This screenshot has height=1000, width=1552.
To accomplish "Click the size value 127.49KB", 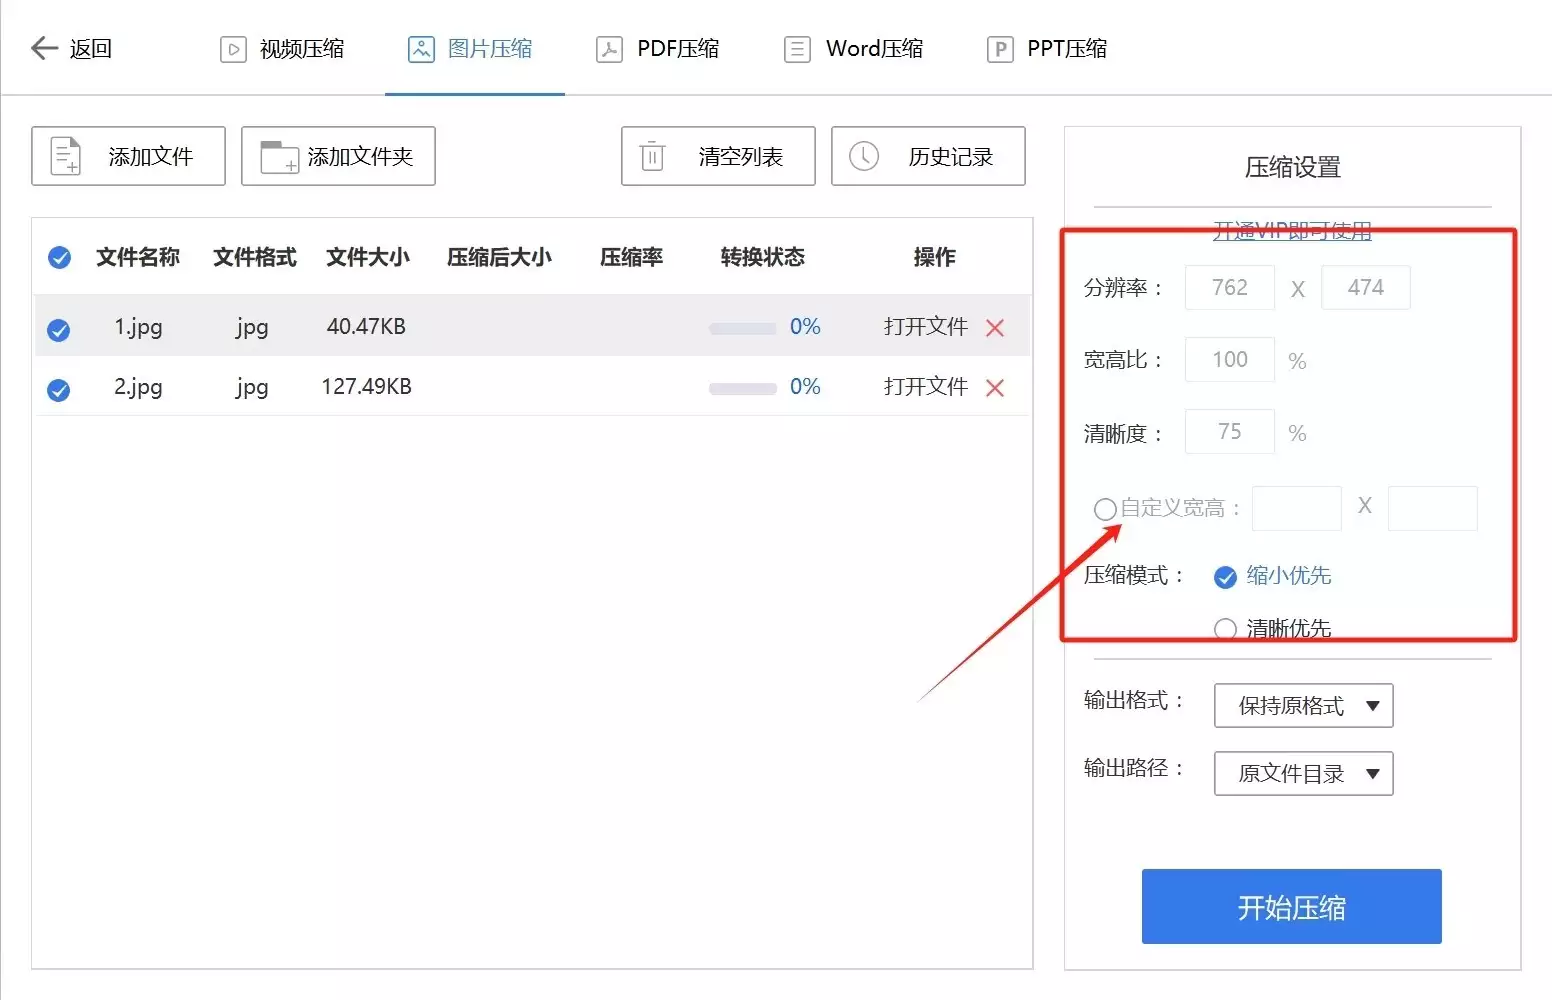I will [x=366, y=387].
